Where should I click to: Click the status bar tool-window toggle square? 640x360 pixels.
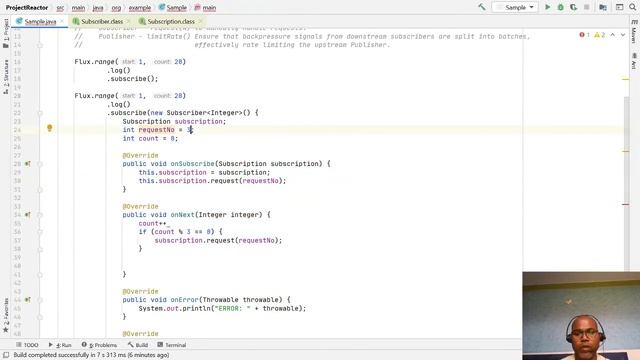(x=6, y=355)
